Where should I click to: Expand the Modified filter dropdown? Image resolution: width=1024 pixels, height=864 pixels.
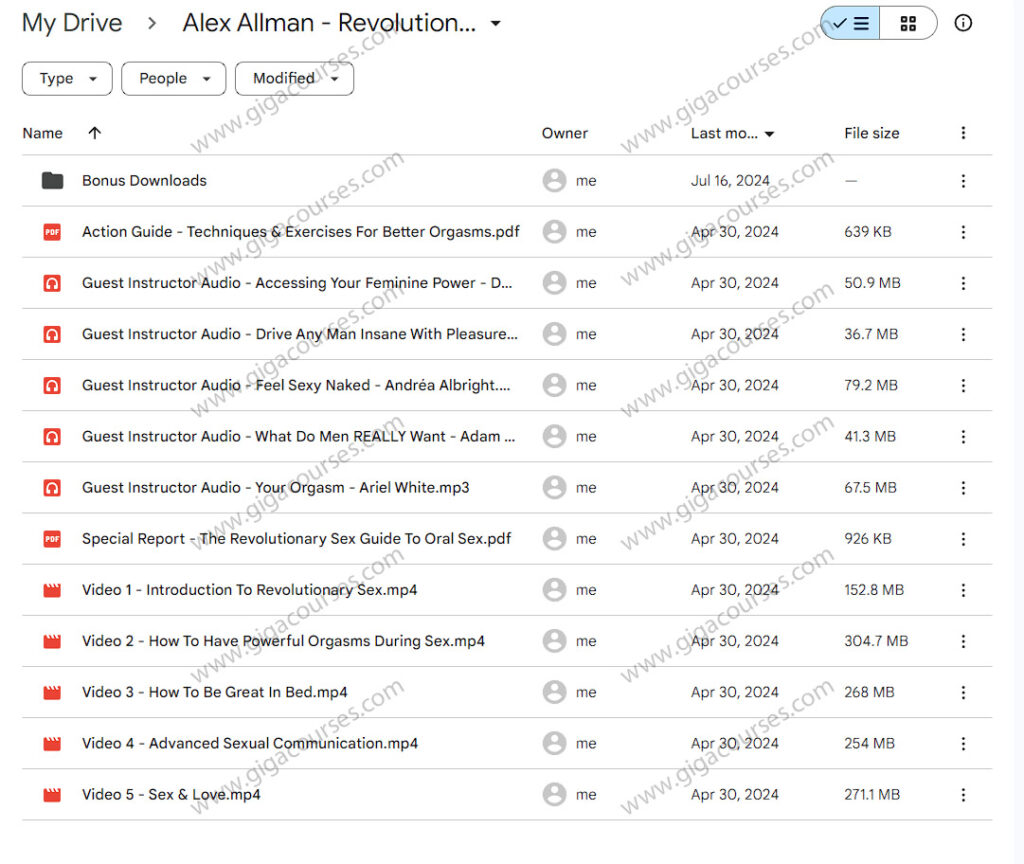tap(294, 79)
